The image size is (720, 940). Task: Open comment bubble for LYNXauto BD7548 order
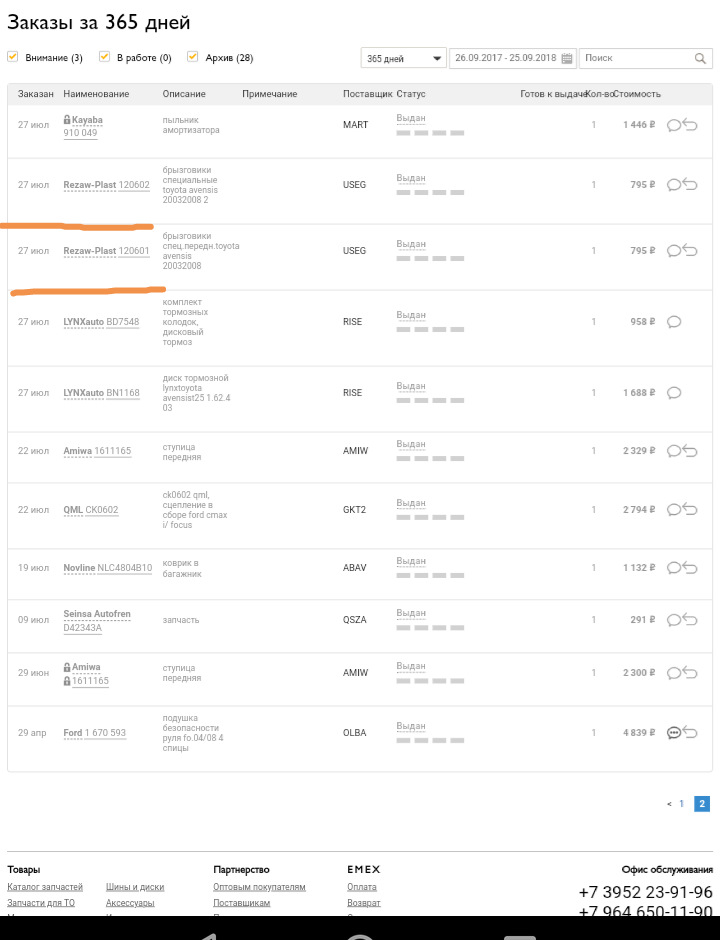coord(674,322)
